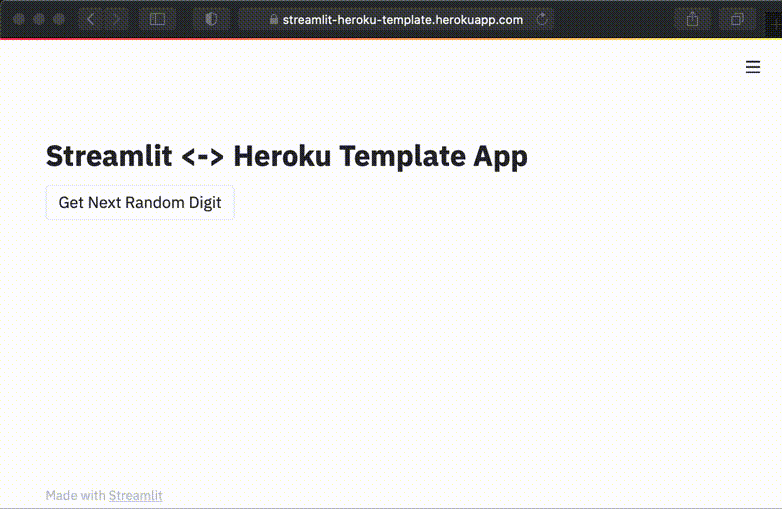This screenshot has height=509, width=782.
Task: Click the Streamlit <-> Heroku Template App heading
Action: point(287,157)
